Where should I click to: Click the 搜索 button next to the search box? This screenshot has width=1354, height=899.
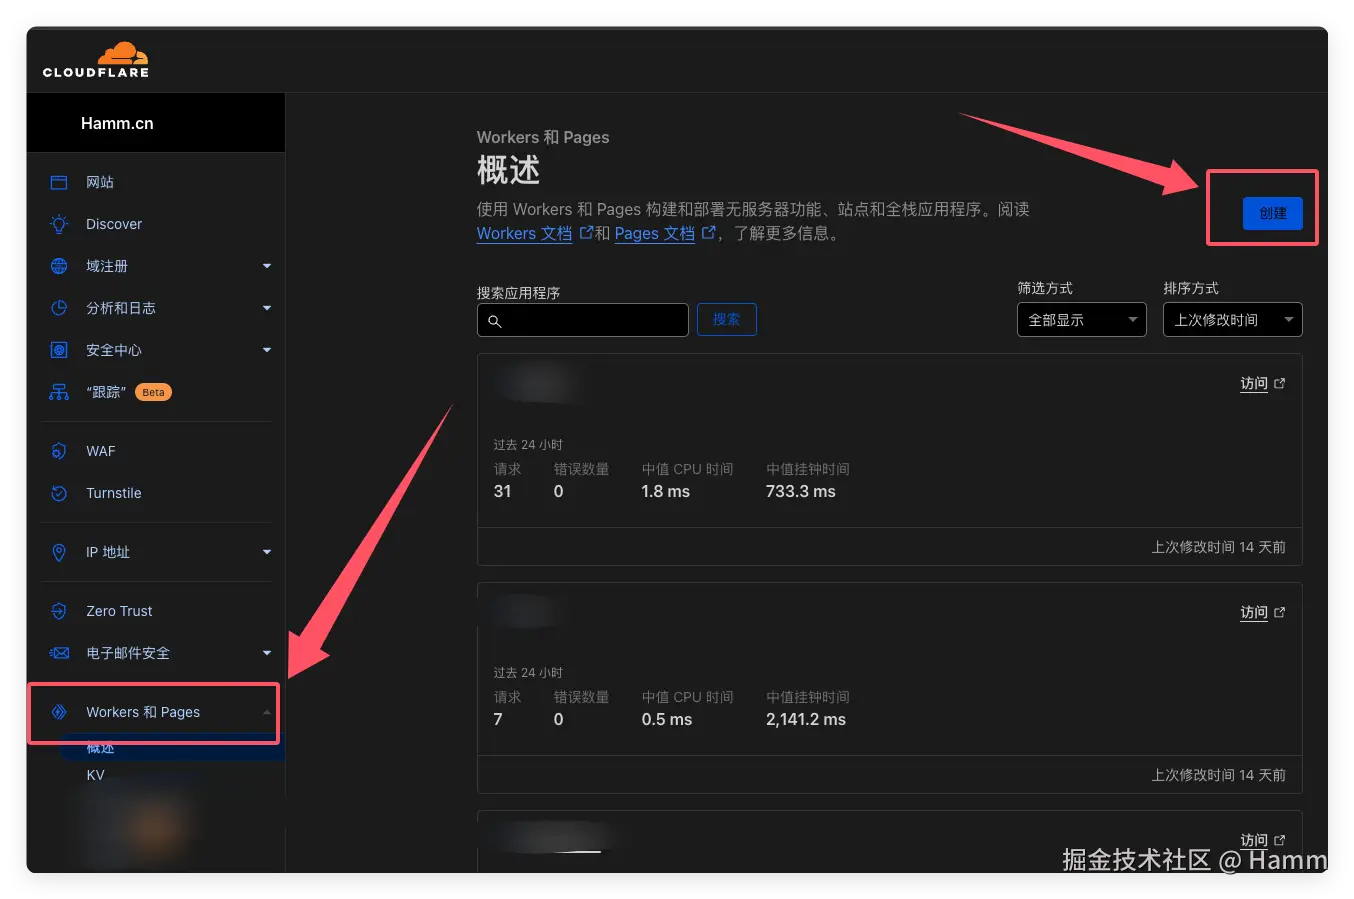point(726,319)
